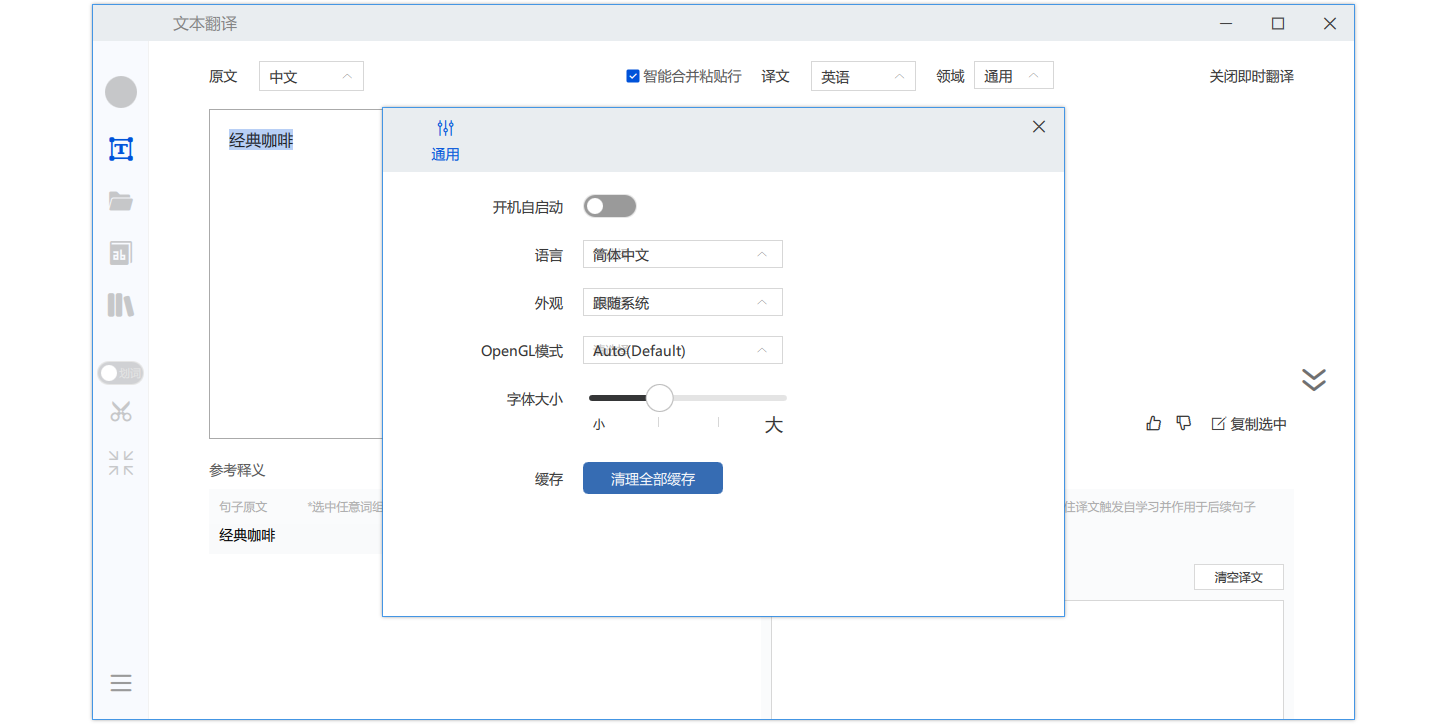
Task: Click the user avatar circle in sidebar
Action: pos(121,92)
